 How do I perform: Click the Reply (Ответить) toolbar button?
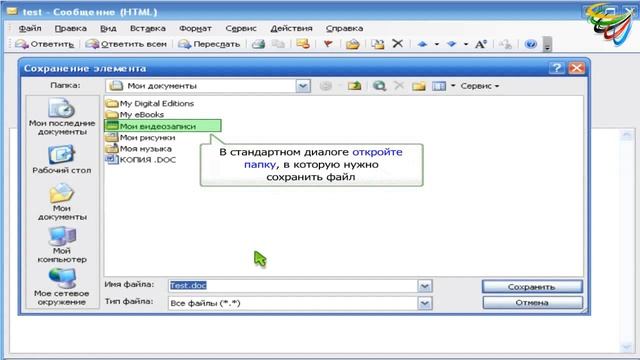pyautogui.click(x=44, y=44)
